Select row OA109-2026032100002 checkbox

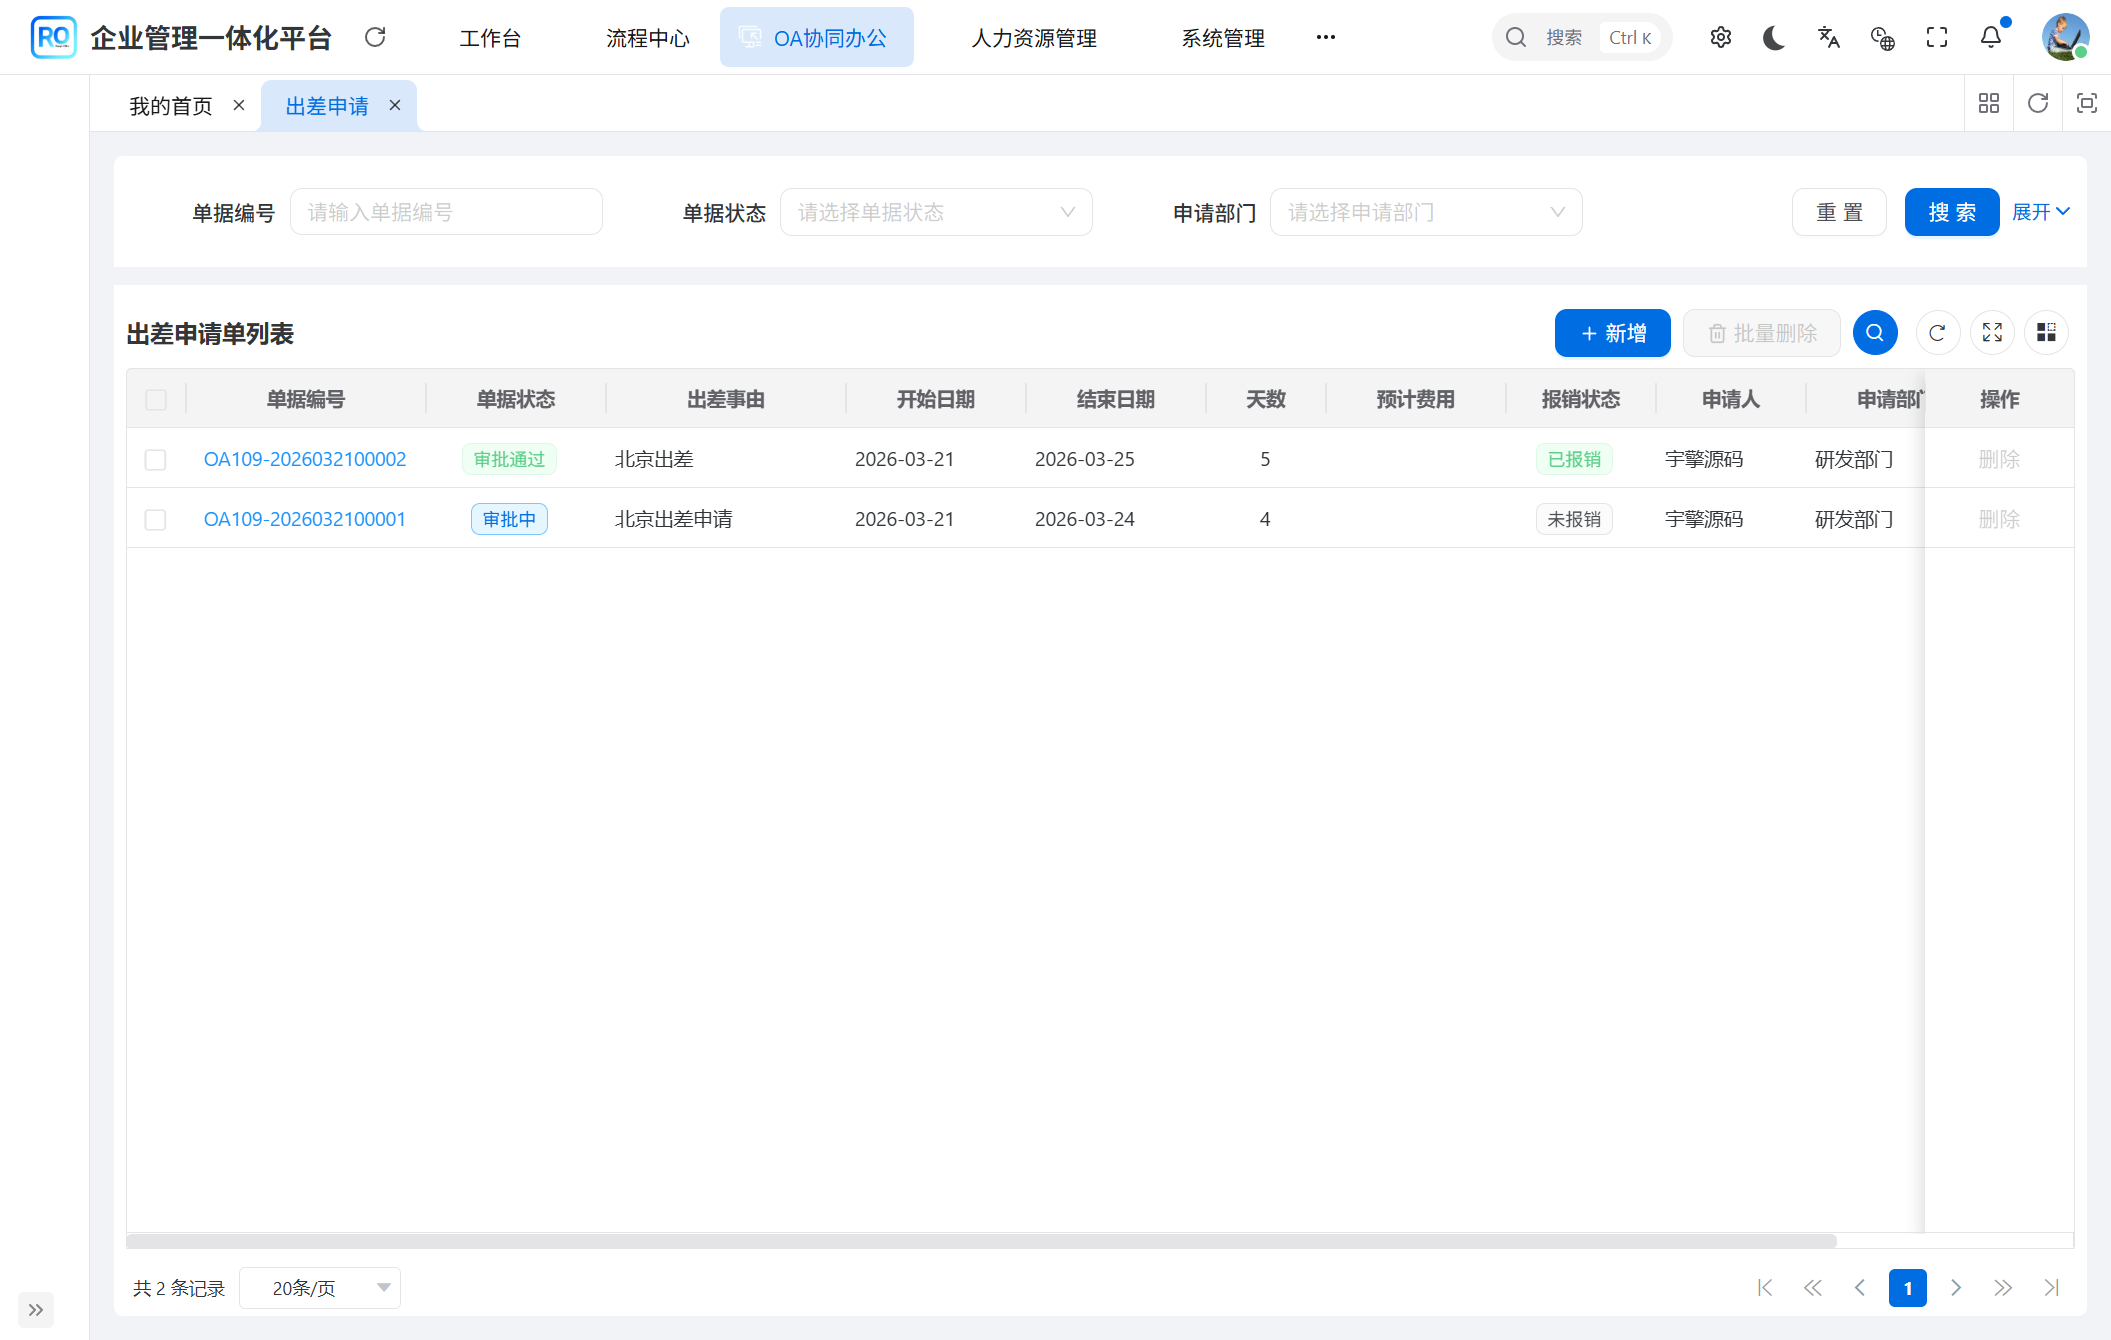pyautogui.click(x=156, y=460)
